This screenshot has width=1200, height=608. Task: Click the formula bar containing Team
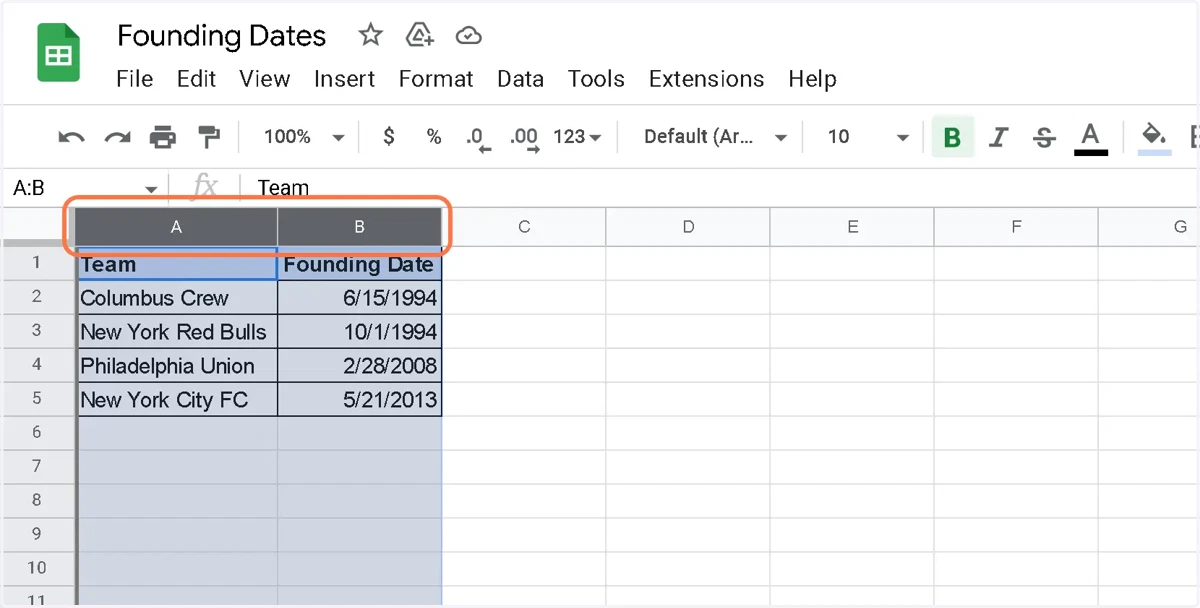(x=720, y=187)
